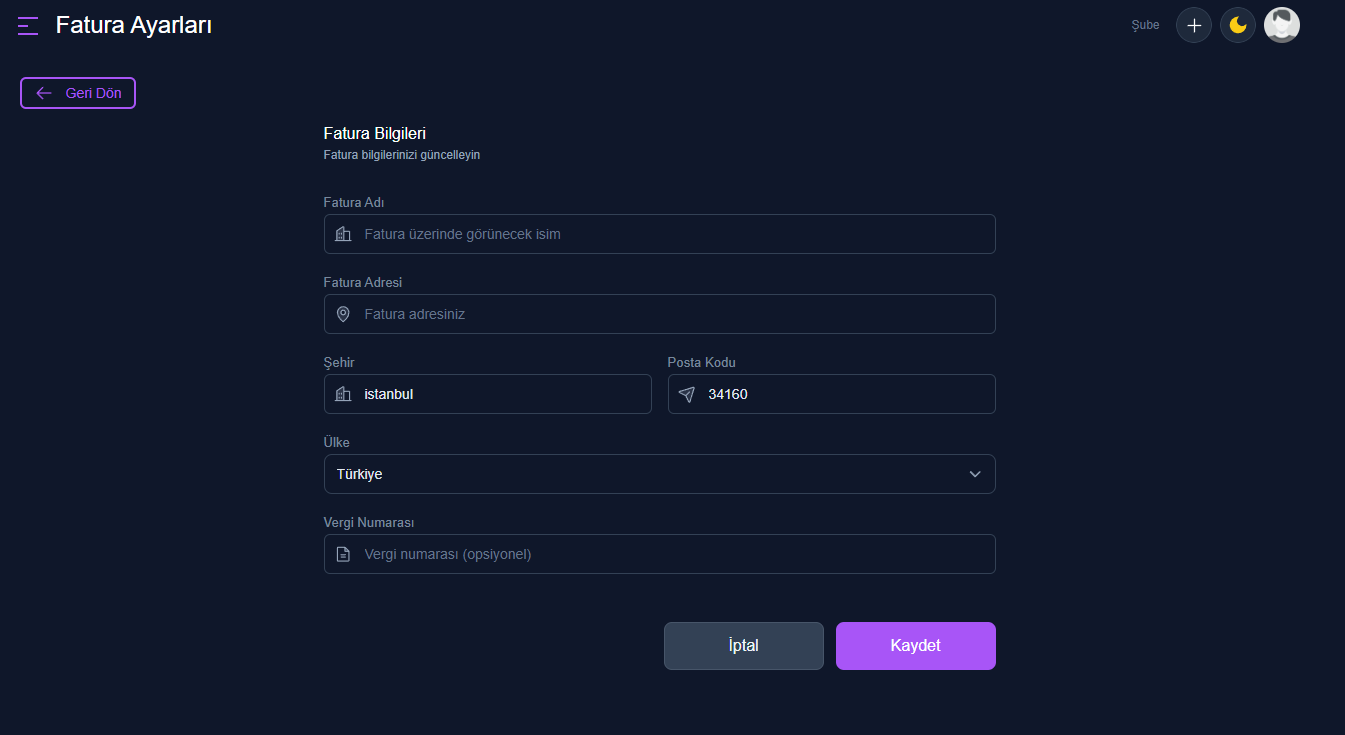1345x735 pixels.
Task: Click the Posta Kodu field with 34160
Action: click(x=832, y=394)
